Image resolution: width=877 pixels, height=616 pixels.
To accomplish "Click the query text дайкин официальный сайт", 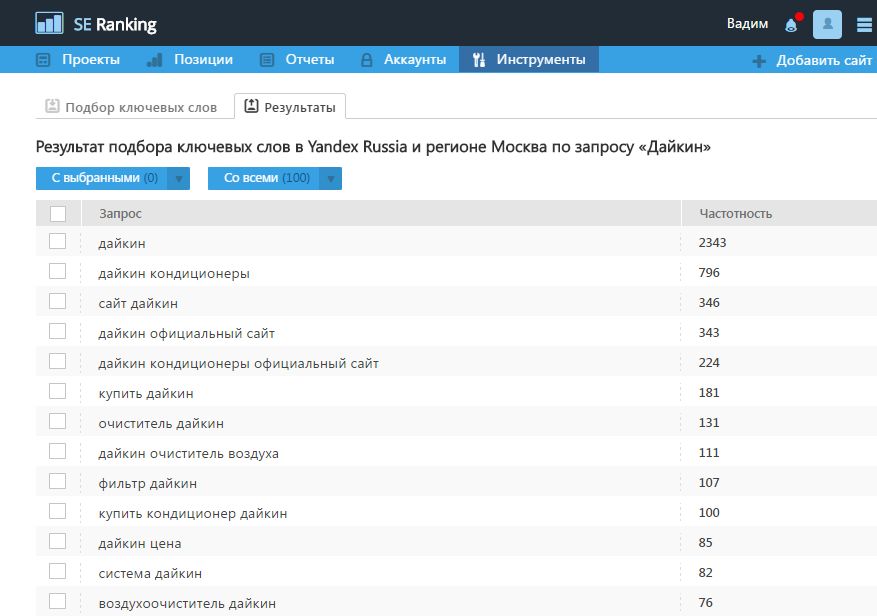I will 187,334.
